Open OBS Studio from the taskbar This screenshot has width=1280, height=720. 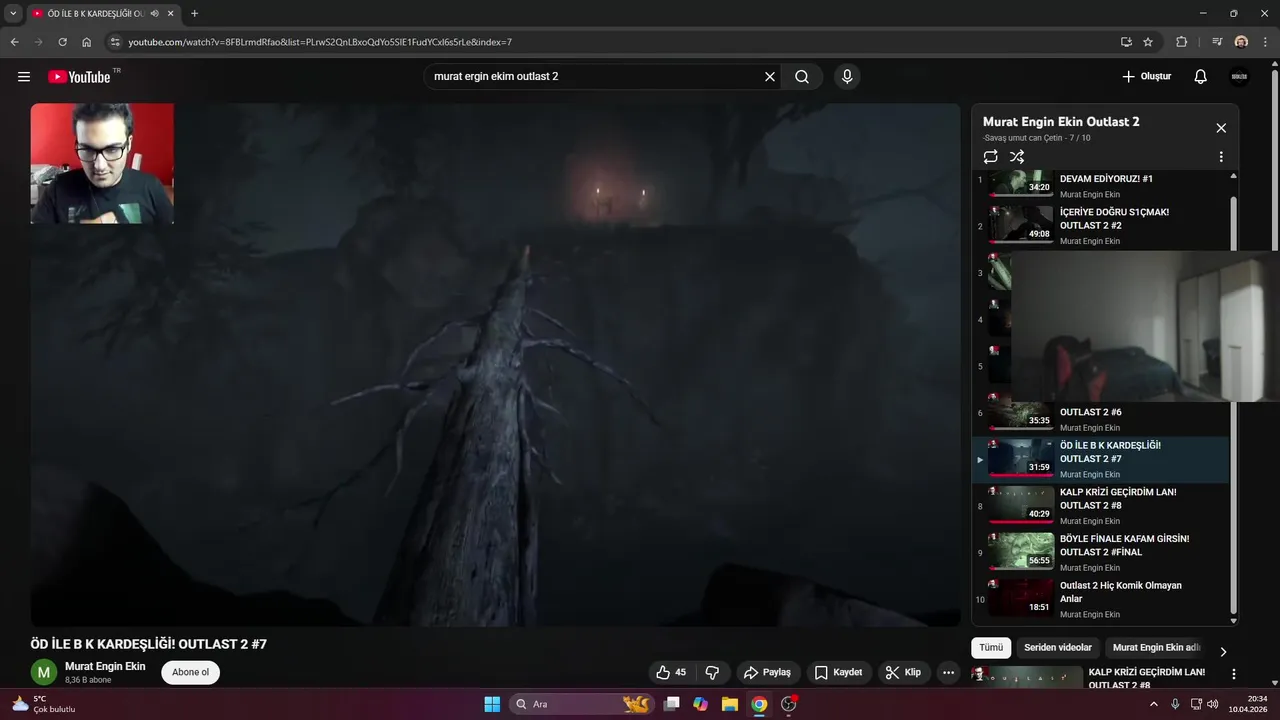(x=788, y=704)
